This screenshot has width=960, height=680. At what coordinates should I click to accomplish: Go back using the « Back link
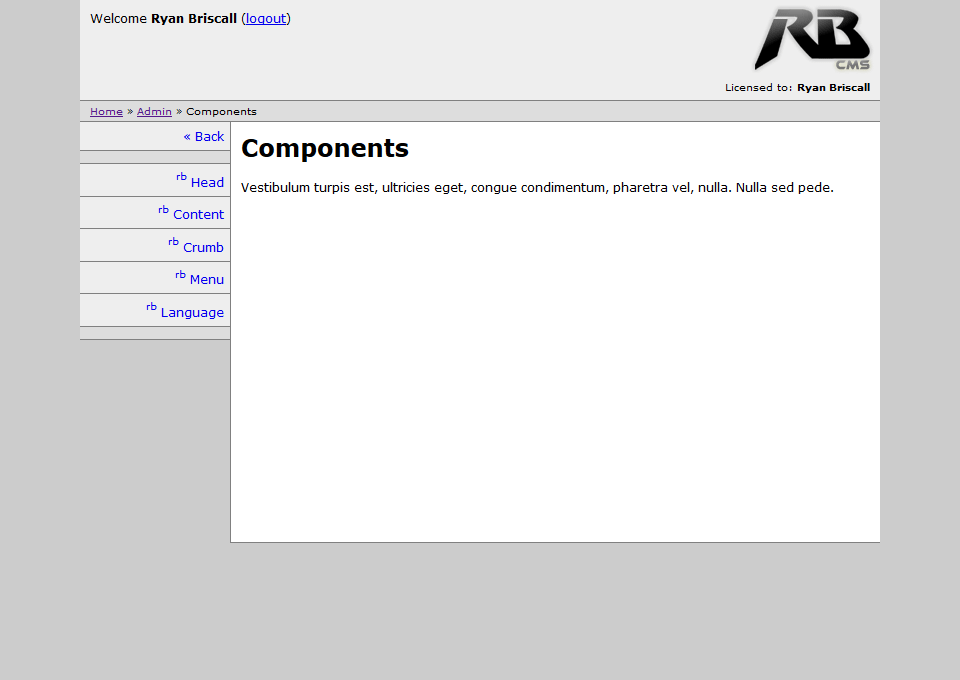pos(204,137)
